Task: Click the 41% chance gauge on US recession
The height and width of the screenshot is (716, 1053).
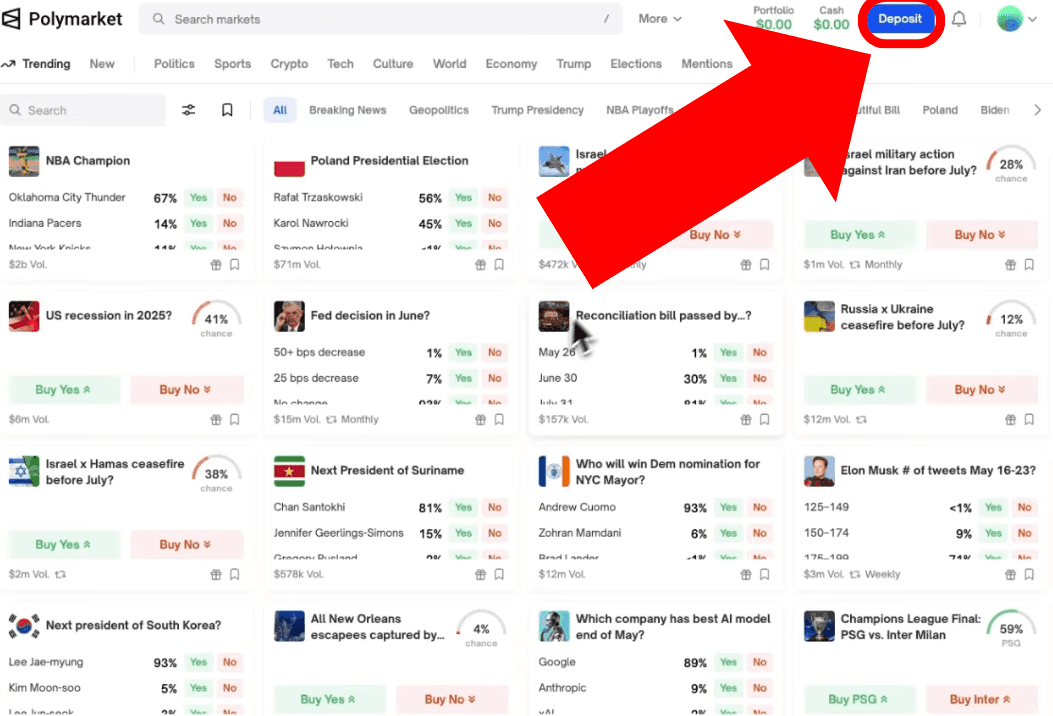Action: tap(216, 318)
